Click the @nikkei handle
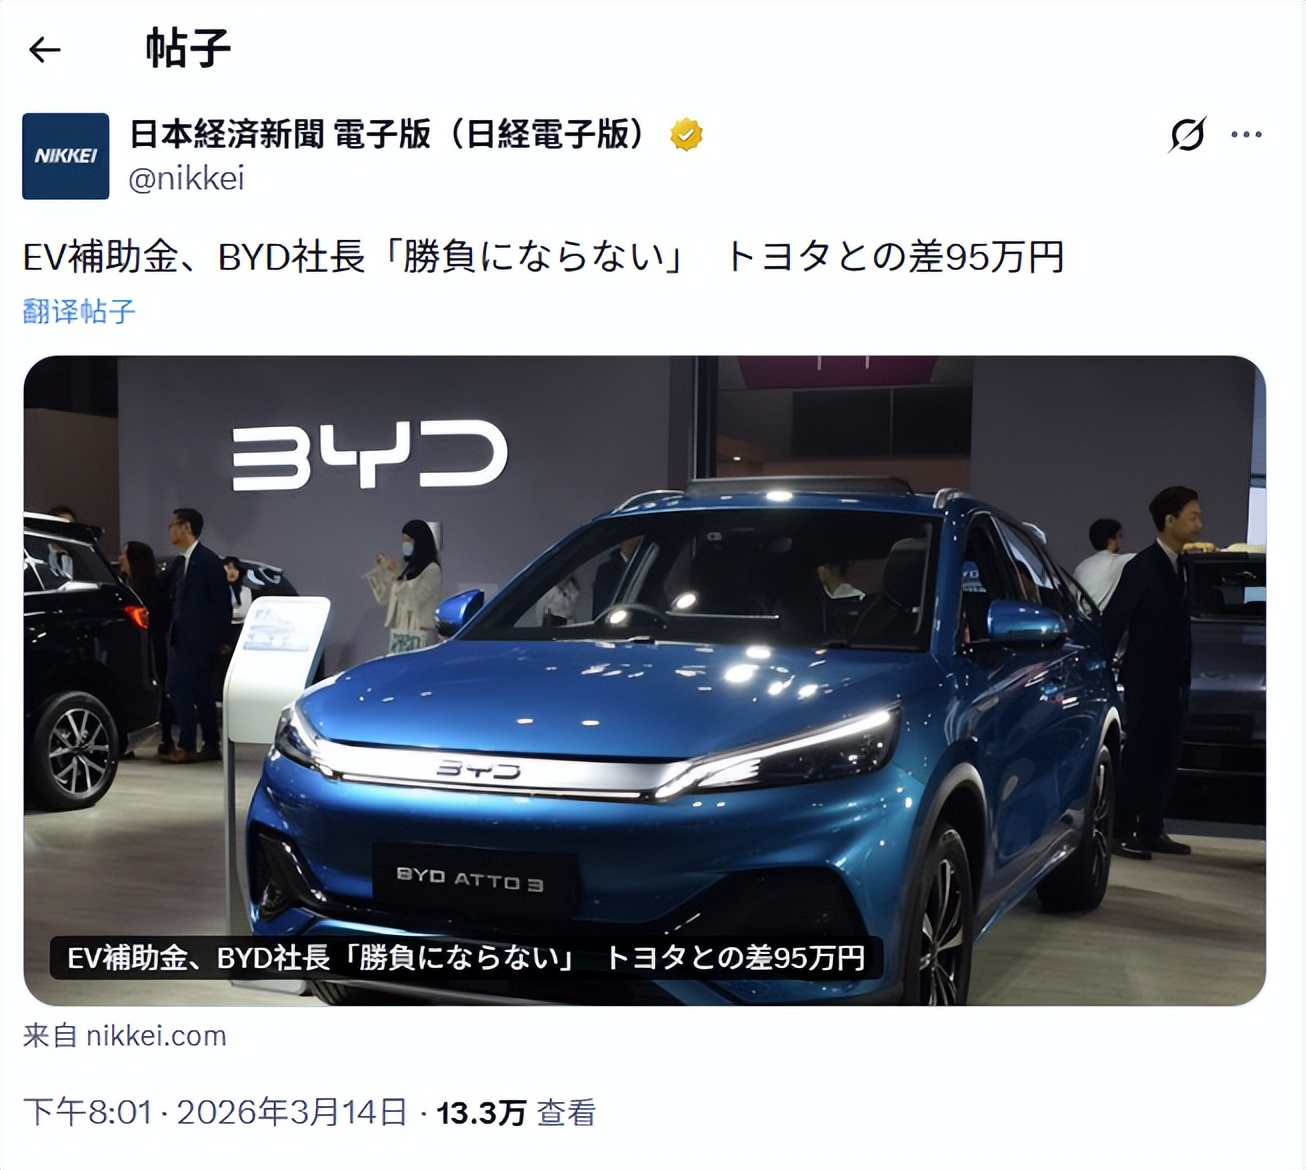The image size is (1306, 1170). 187,178
